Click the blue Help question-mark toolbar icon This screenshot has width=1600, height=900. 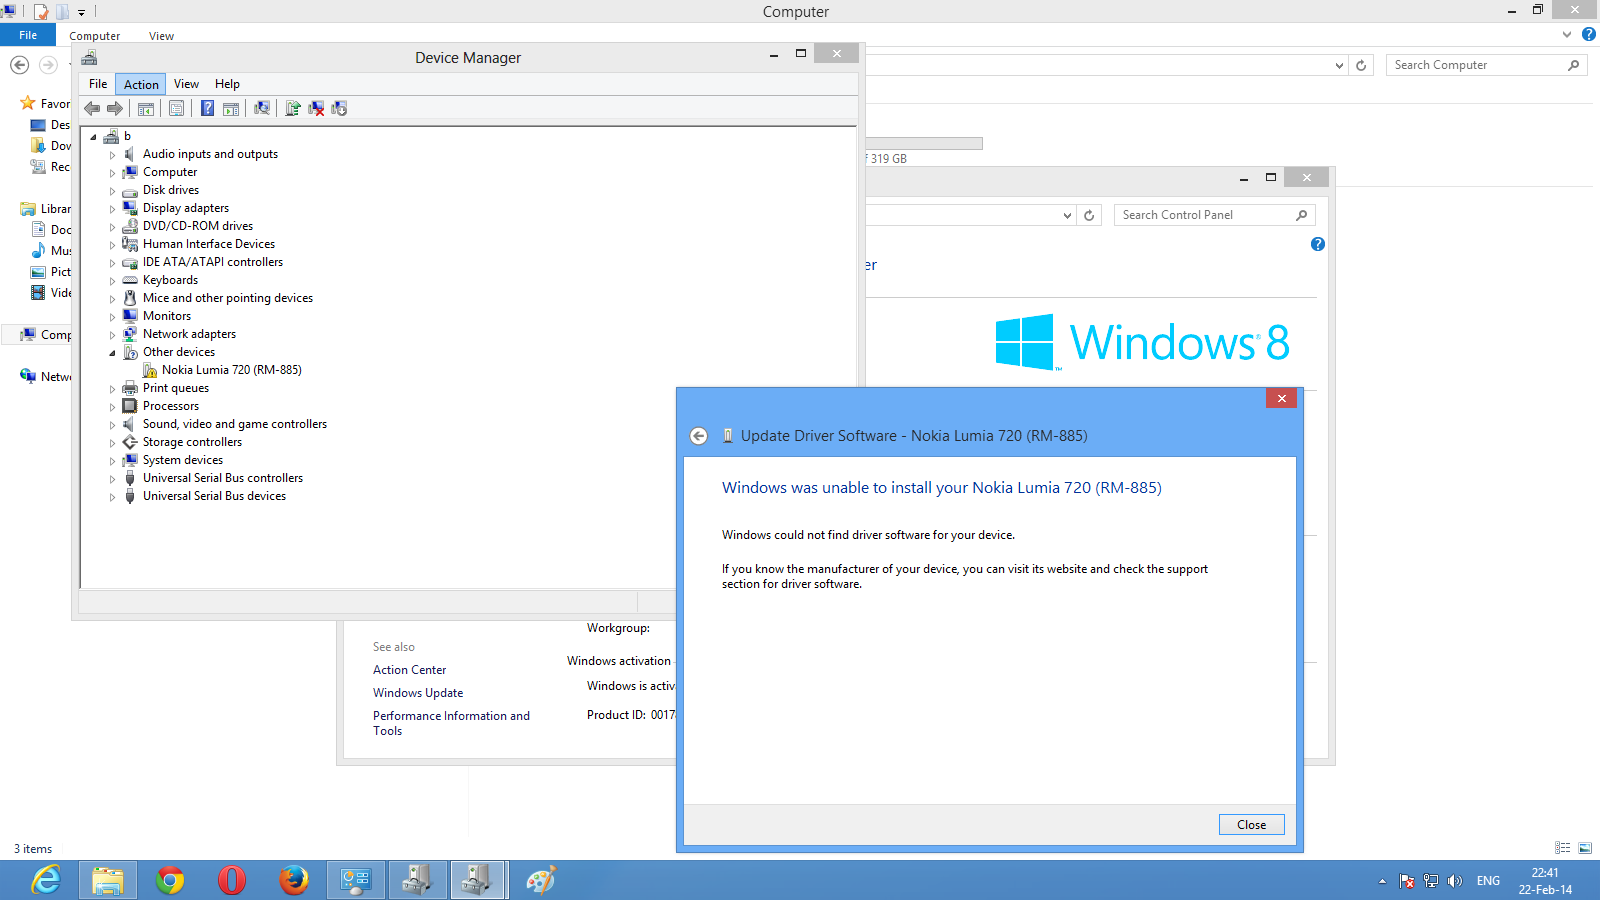click(207, 108)
